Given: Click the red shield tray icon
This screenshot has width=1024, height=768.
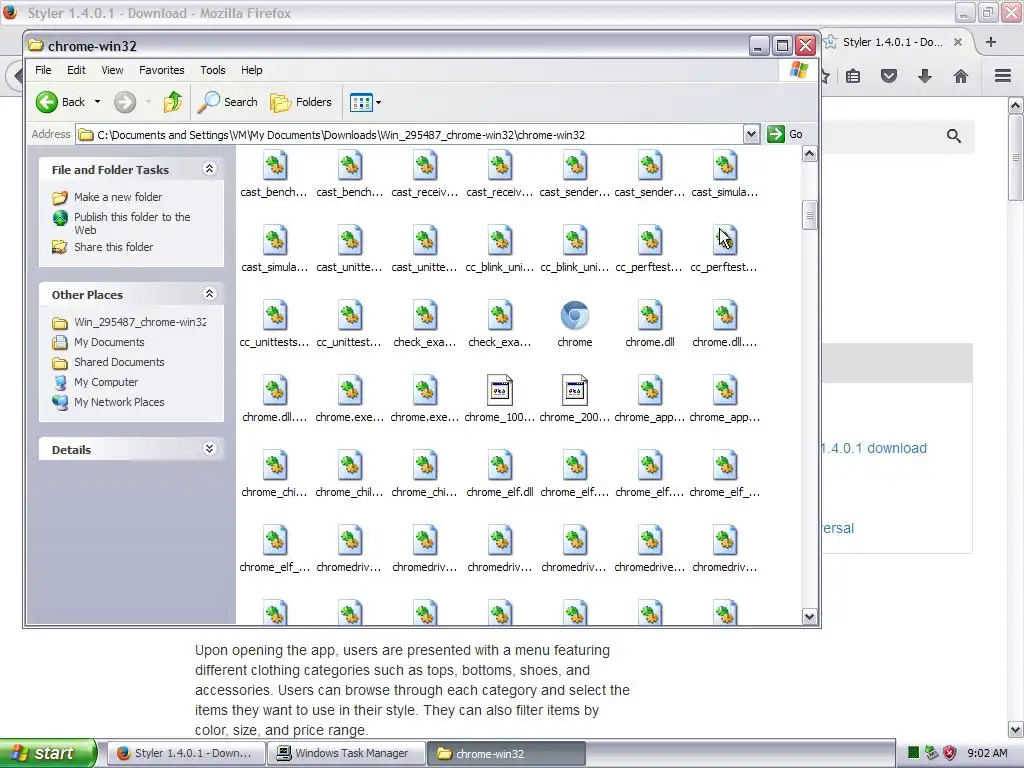Looking at the screenshot, I should coord(950,753).
